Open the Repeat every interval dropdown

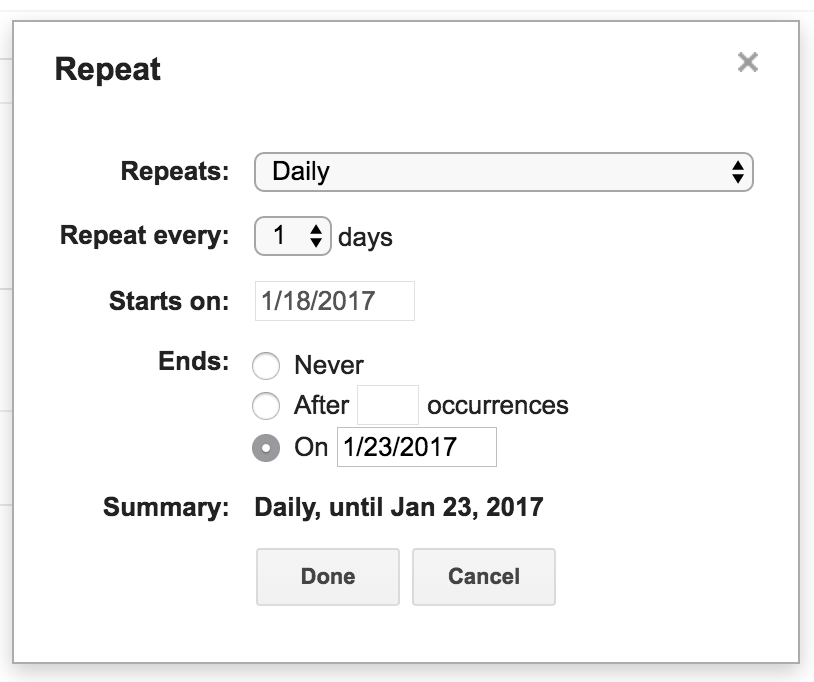292,236
